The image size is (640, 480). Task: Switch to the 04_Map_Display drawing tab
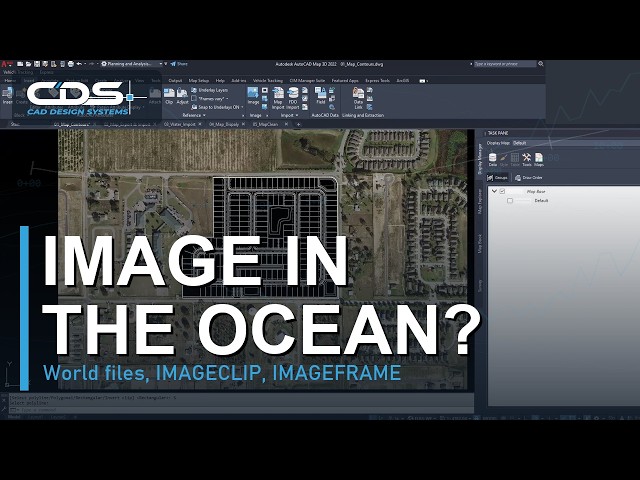[x=224, y=124]
